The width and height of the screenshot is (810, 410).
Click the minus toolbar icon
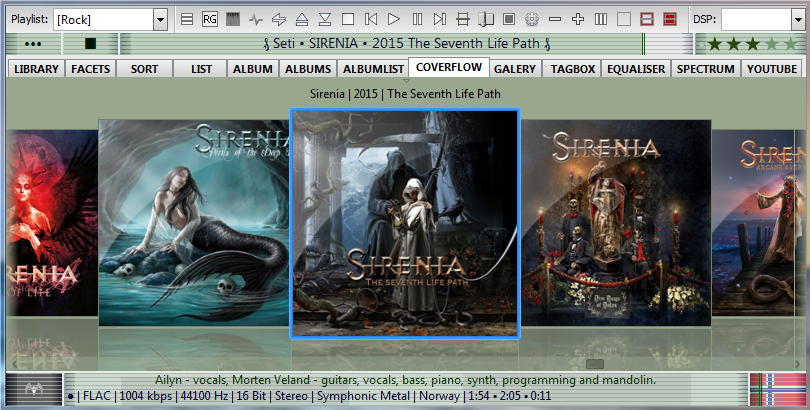[555, 20]
